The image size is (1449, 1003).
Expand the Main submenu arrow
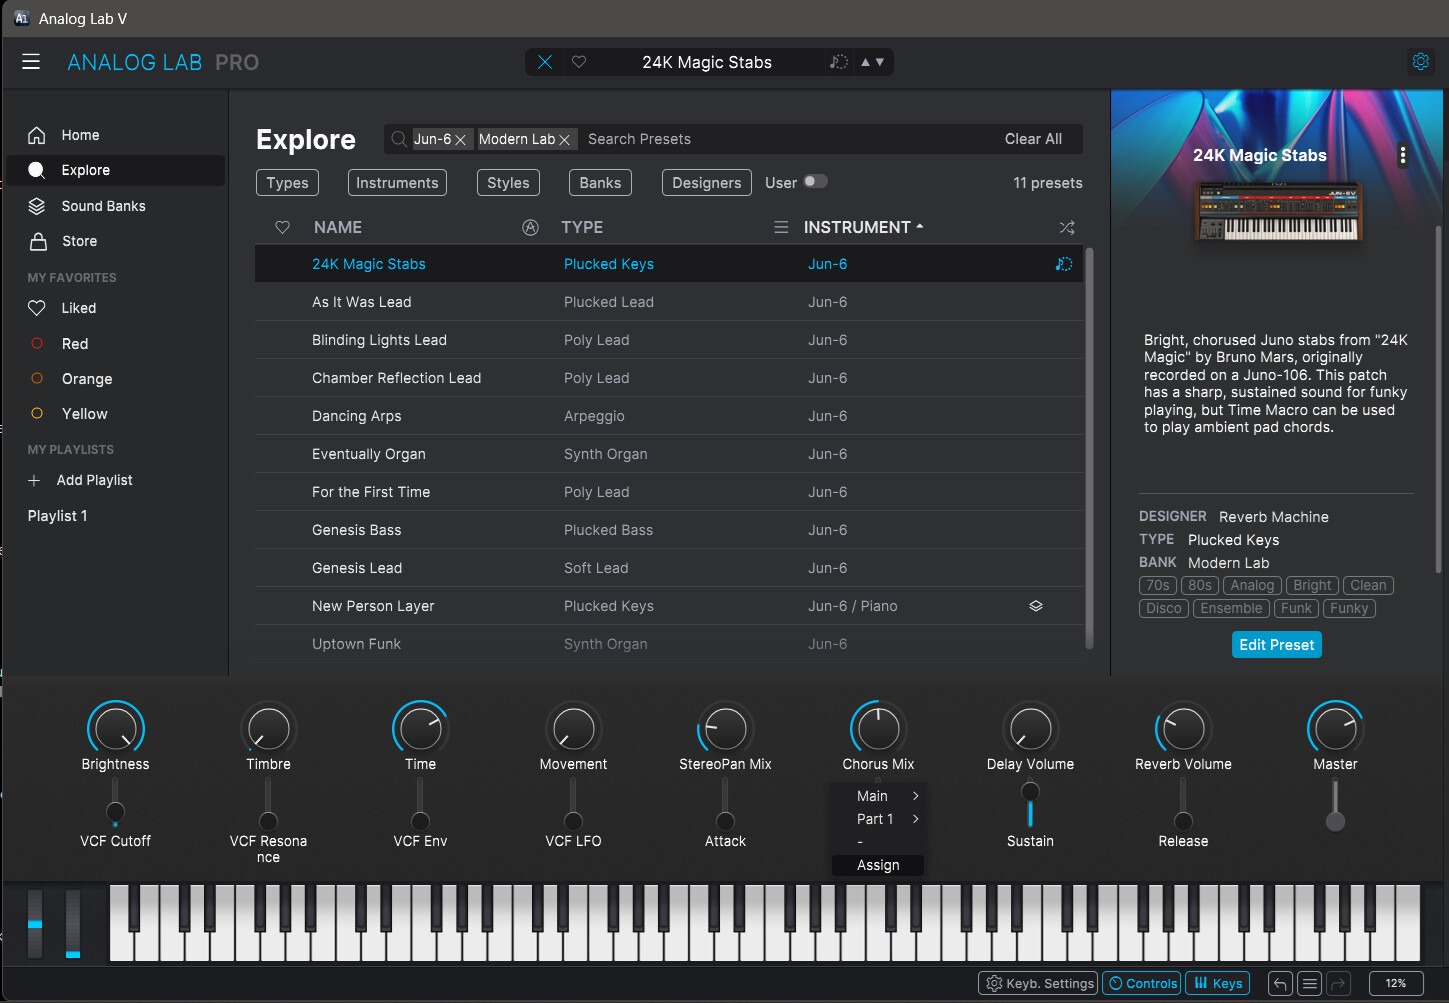point(915,796)
